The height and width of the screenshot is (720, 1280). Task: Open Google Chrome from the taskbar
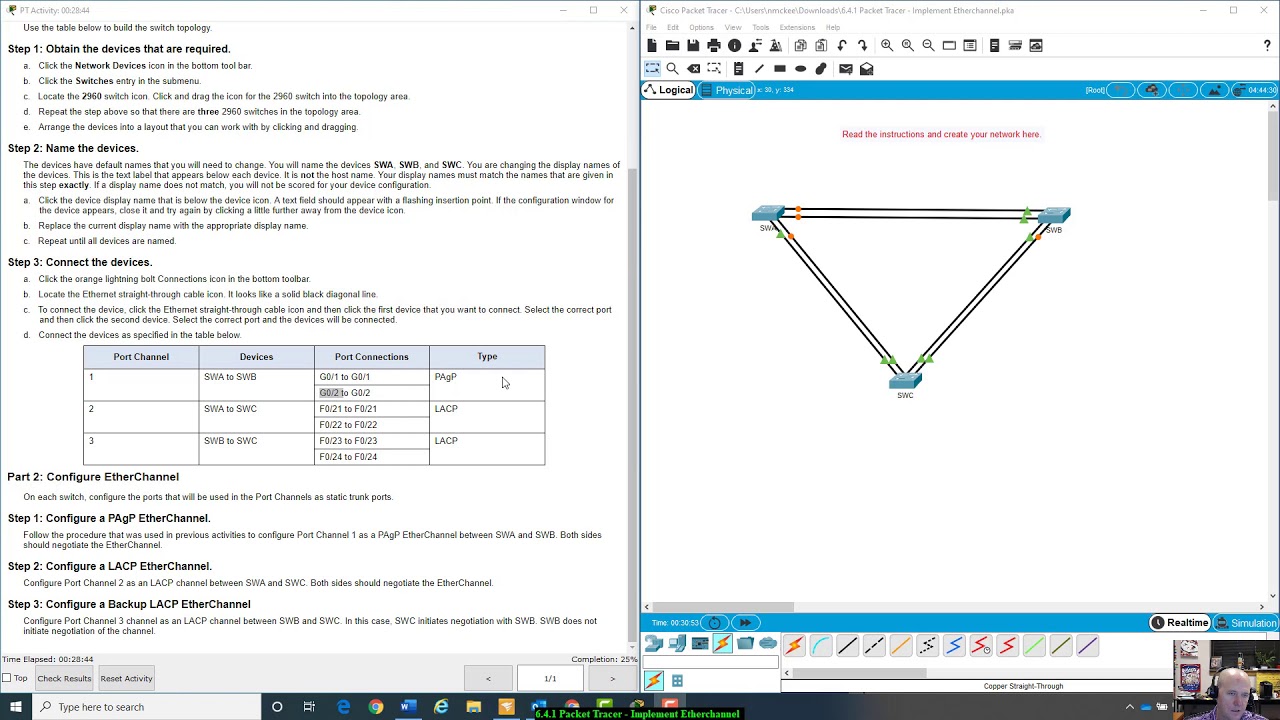coord(375,707)
